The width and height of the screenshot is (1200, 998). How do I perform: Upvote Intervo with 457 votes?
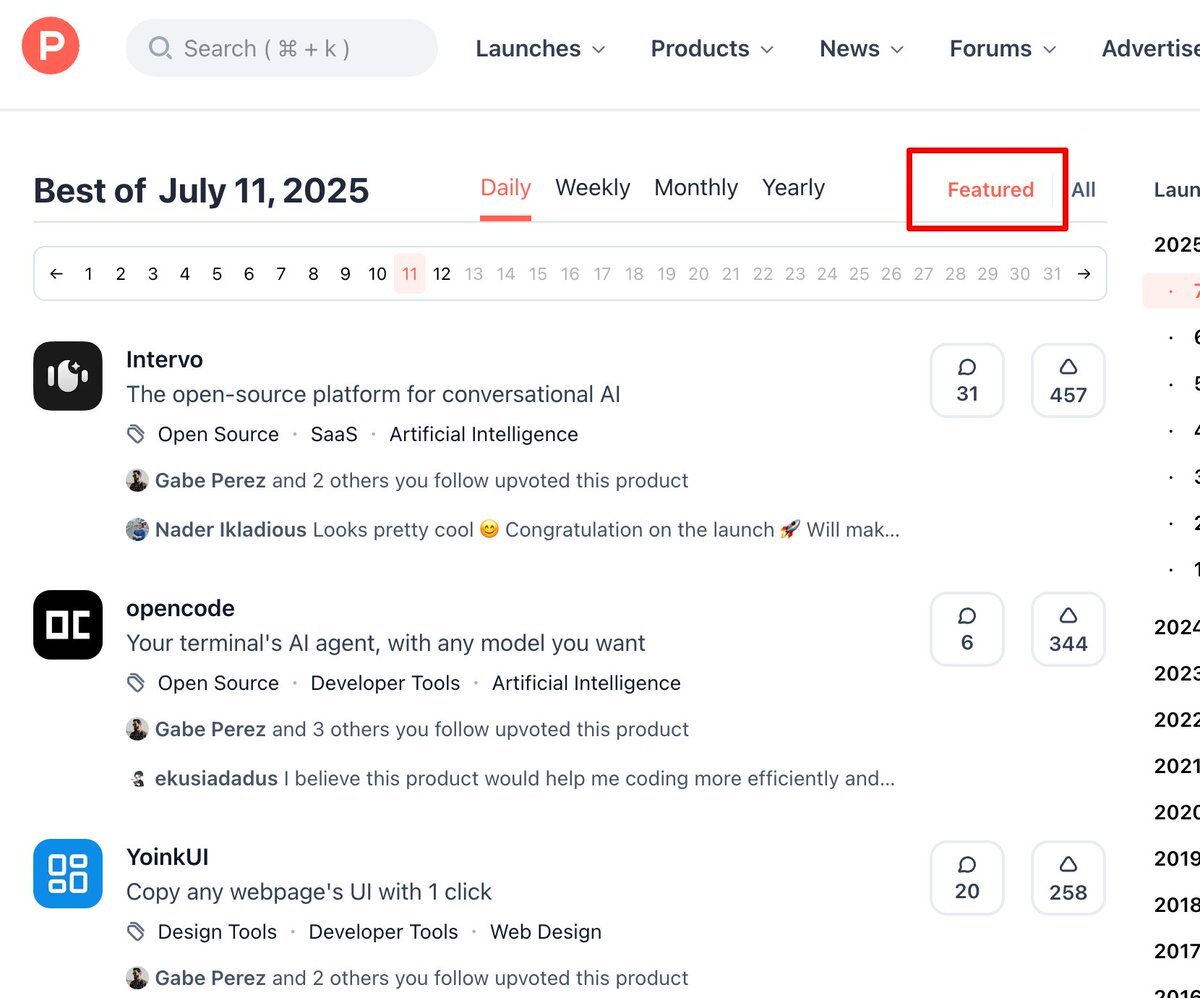(1068, 380)
